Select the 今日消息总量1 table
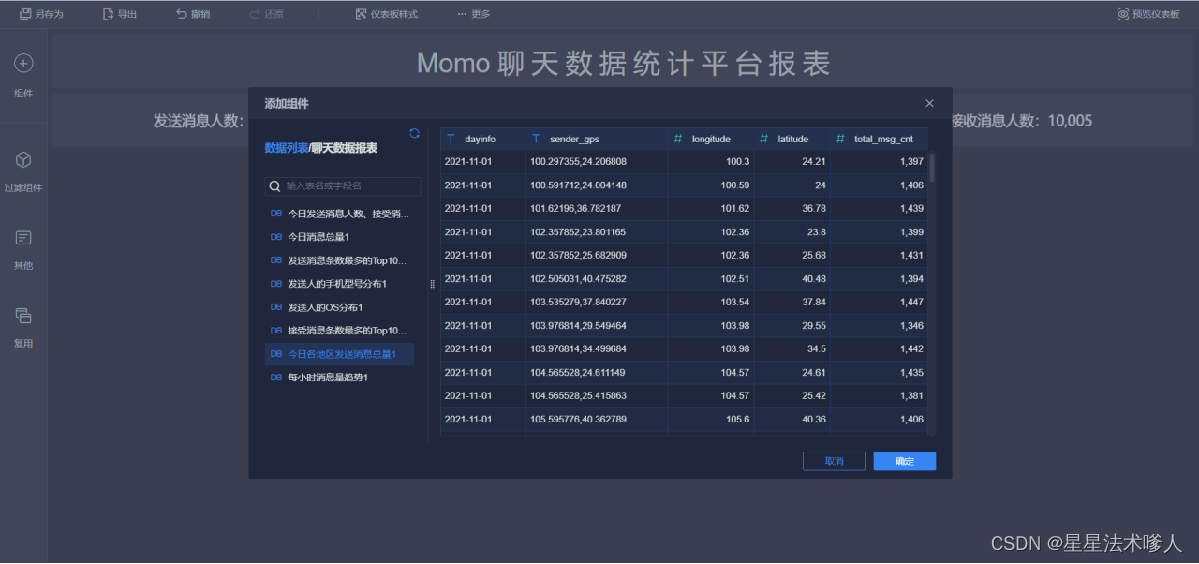Screen dimensions: 1199x564 339,237
